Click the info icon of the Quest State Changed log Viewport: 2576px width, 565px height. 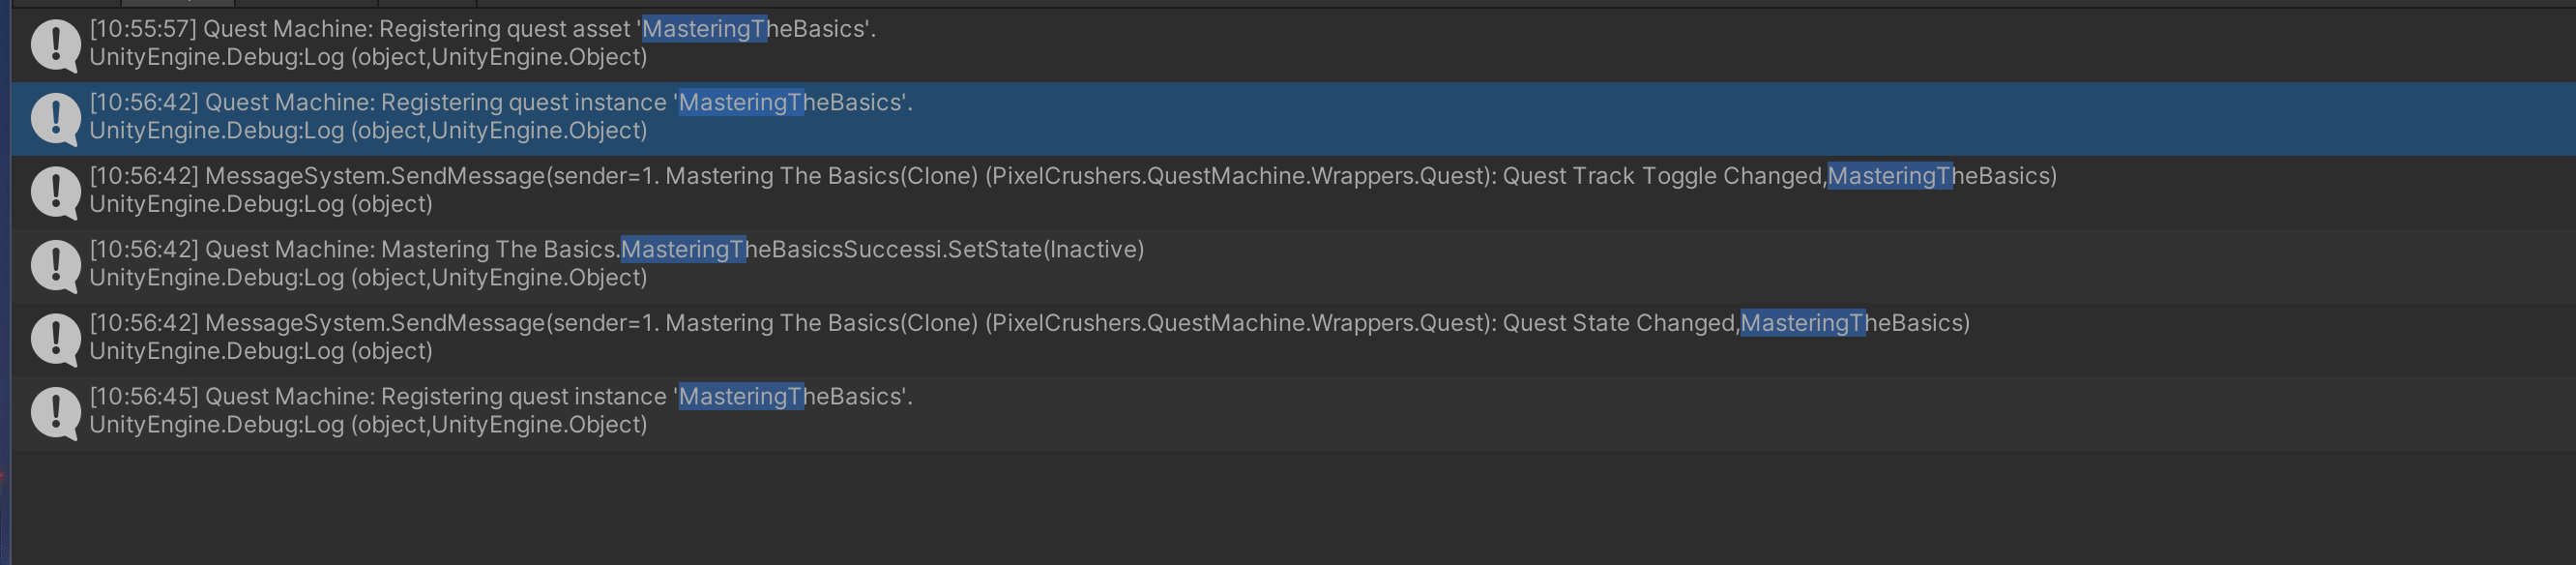tap(55, 339)
